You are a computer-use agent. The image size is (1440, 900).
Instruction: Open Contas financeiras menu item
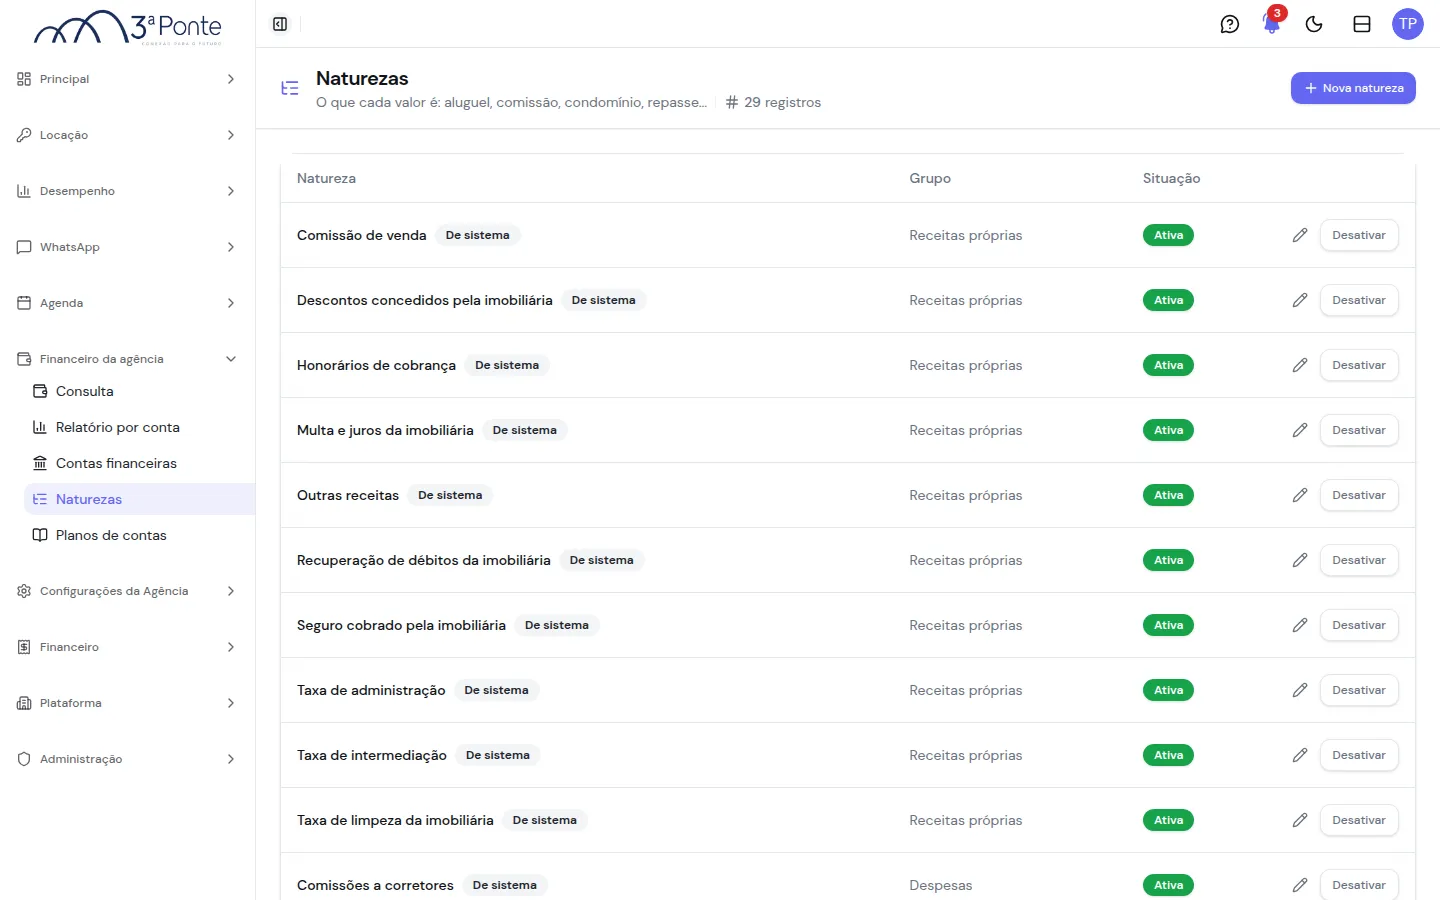(139, 463)
